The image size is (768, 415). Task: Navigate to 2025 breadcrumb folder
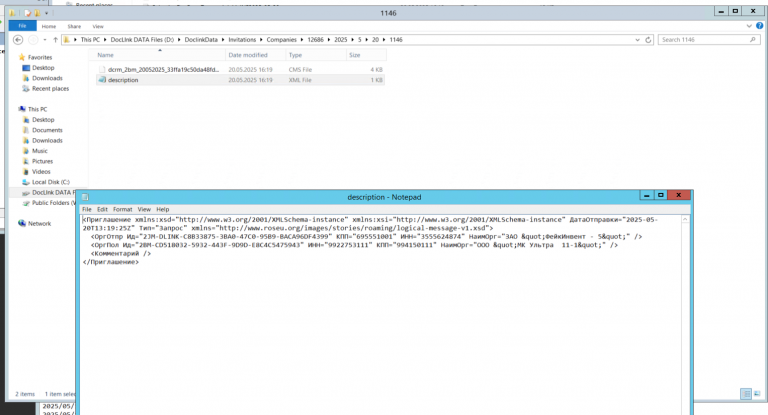(340, 40)
